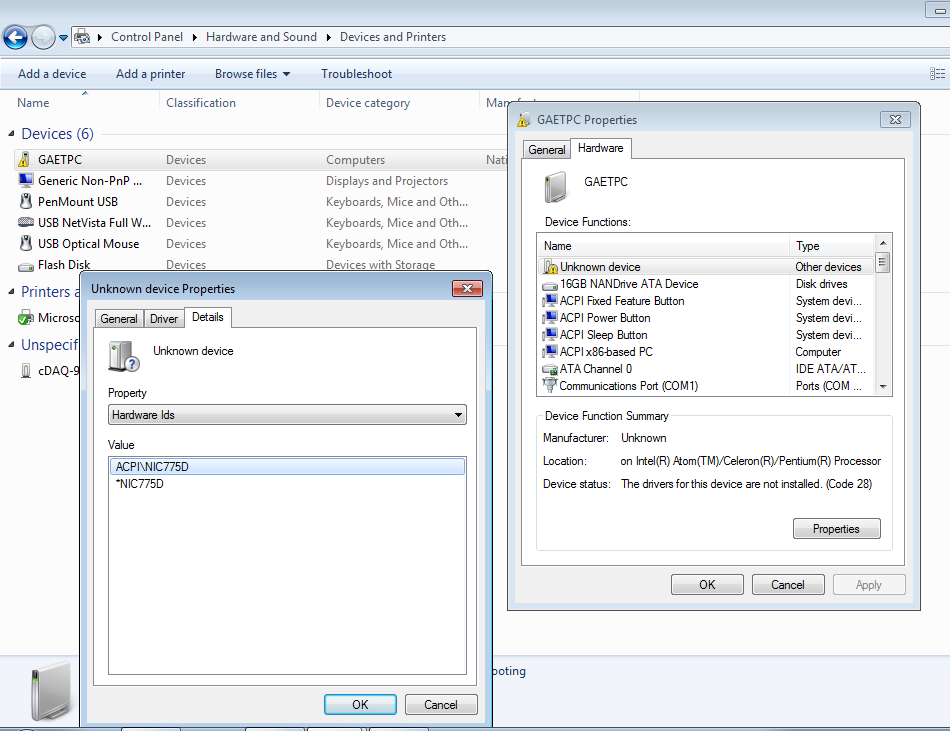
Task: Select the Generic Non-PnP monitor icon
Action: pos(25,180)
